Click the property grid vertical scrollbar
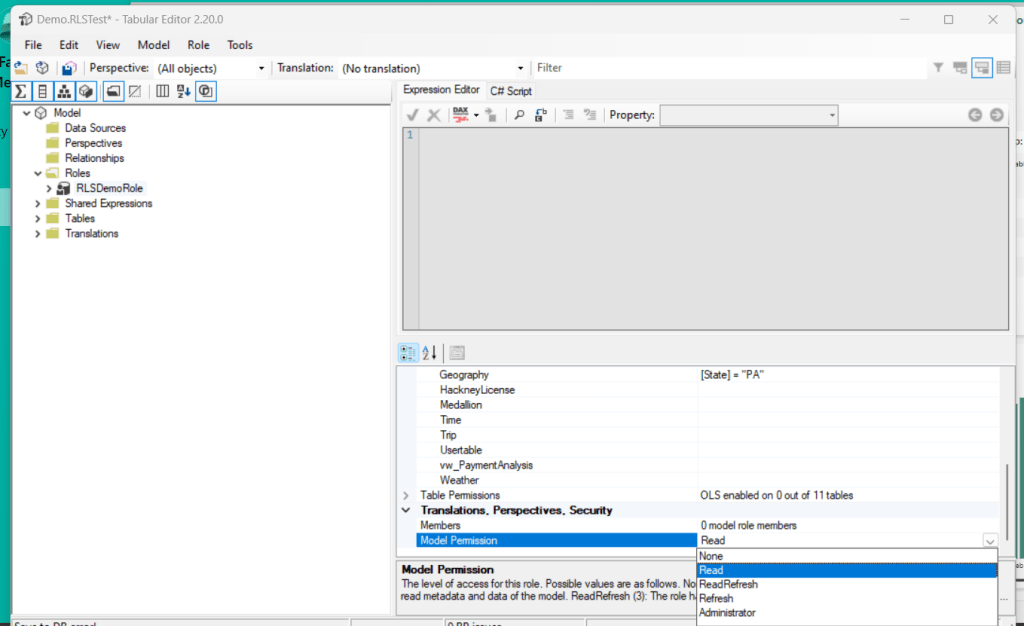The width and height of the screenshot is (1024, 626). [1007, 490]
